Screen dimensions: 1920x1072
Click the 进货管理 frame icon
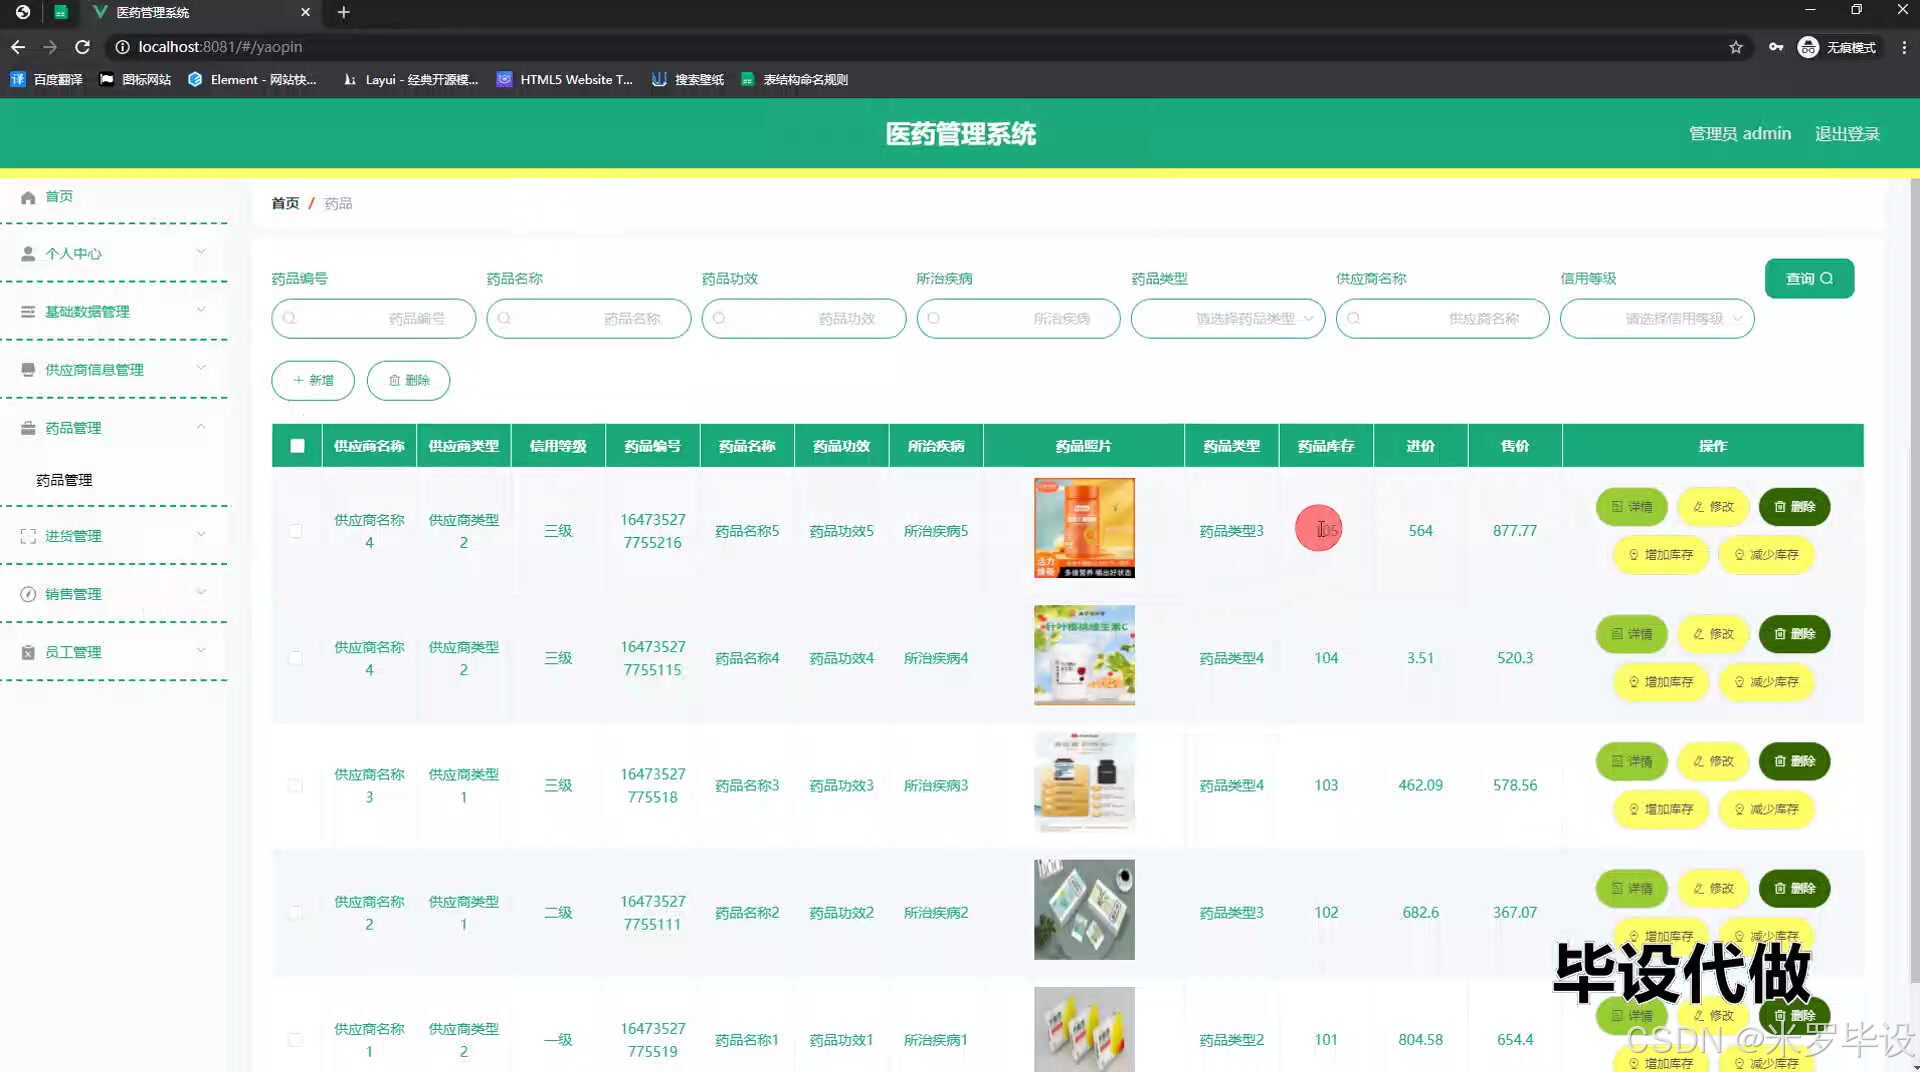[28, 536]
